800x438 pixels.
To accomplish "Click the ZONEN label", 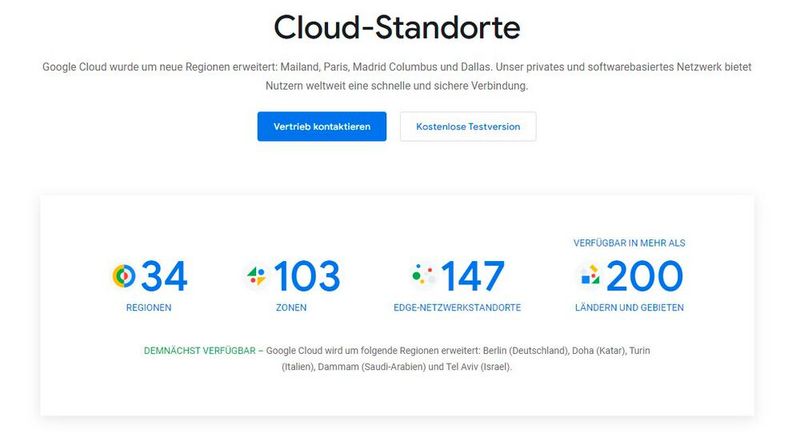I will tap(291, 308).
